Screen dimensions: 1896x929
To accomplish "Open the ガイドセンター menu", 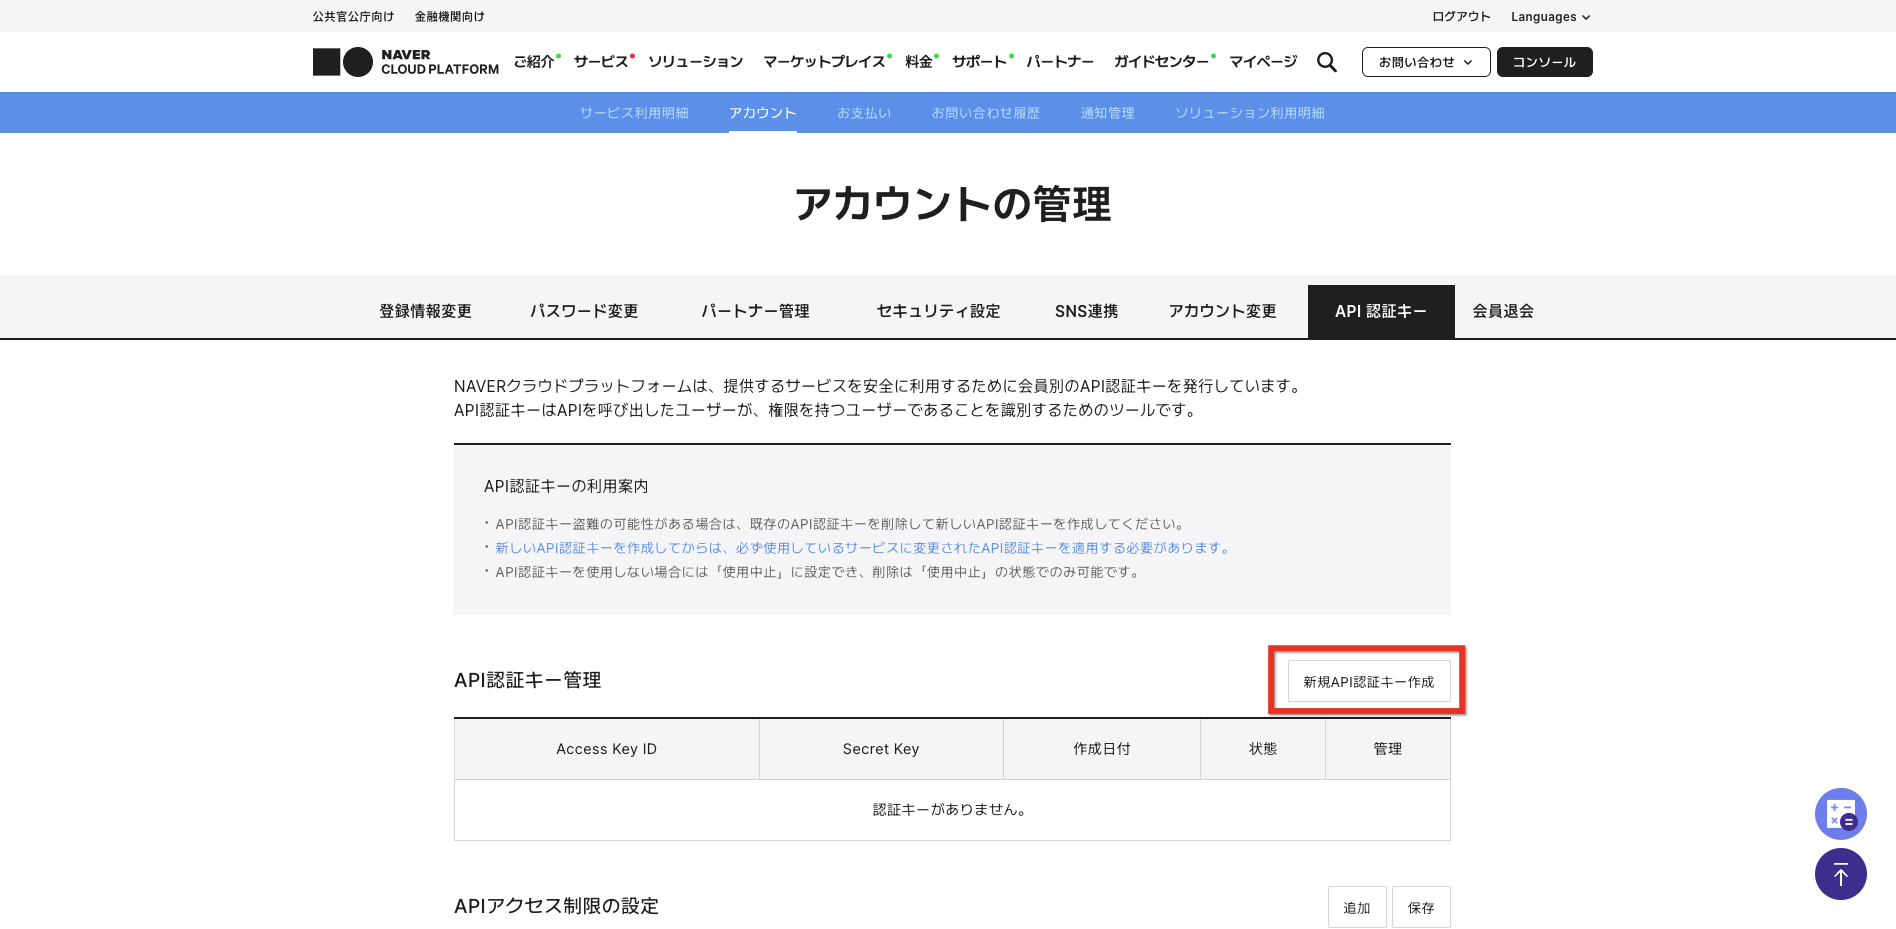I will 1162,62.
